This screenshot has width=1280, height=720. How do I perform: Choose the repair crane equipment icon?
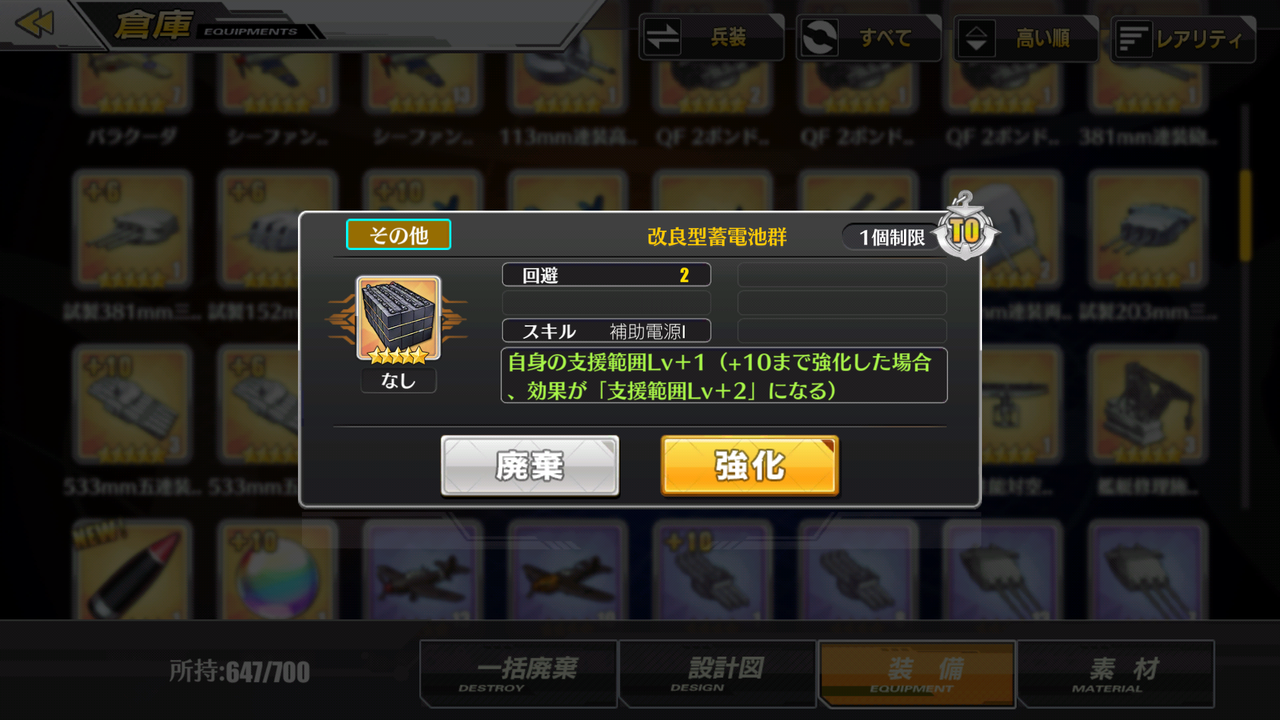pyautogui.click(x=1147, y=404)
